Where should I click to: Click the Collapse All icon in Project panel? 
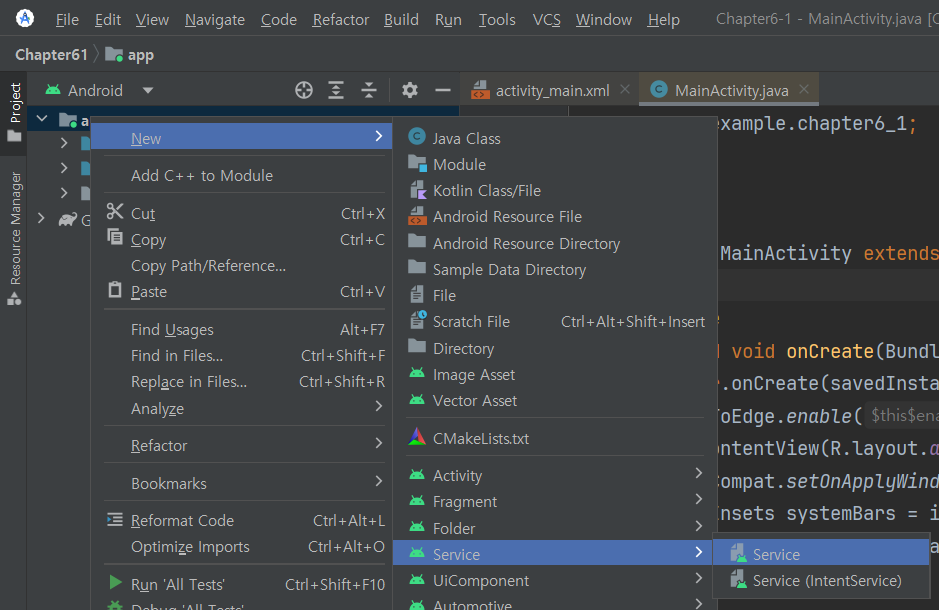coord(369,90)
